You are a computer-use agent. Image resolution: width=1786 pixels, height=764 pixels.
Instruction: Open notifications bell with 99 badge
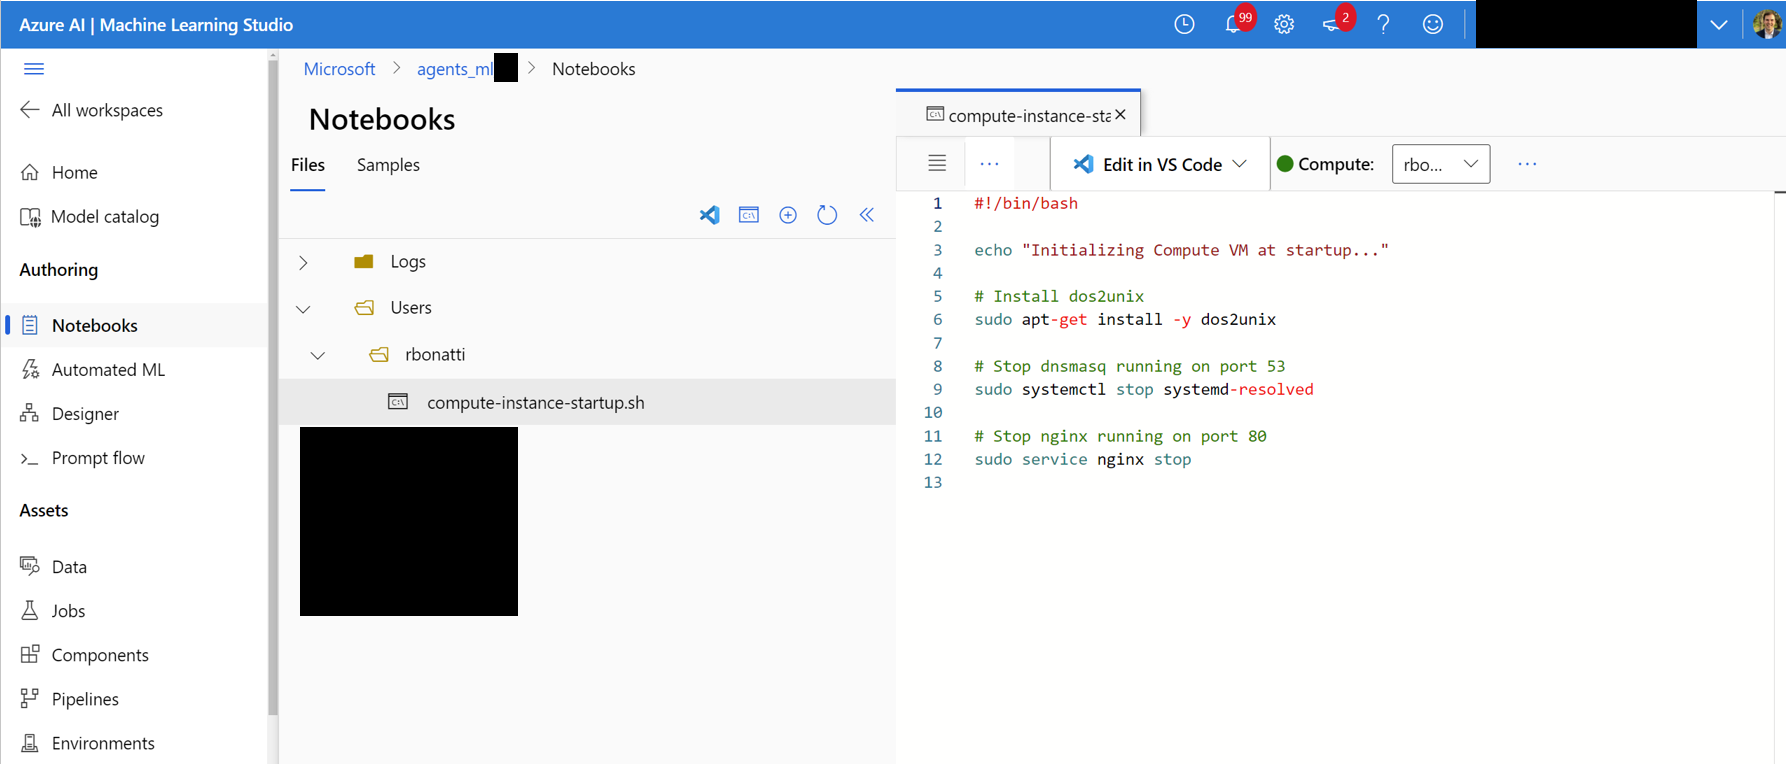1234,25
